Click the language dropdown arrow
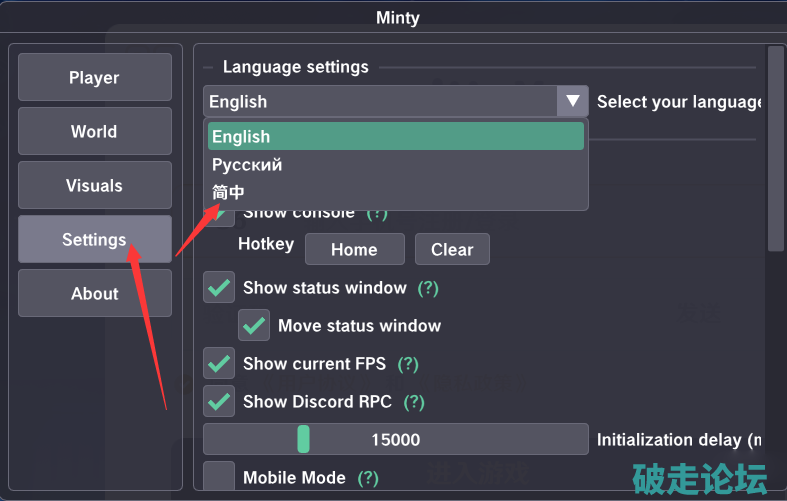This screenshot has width=787, height=501. pyautogui.click(x=573, y=101)
